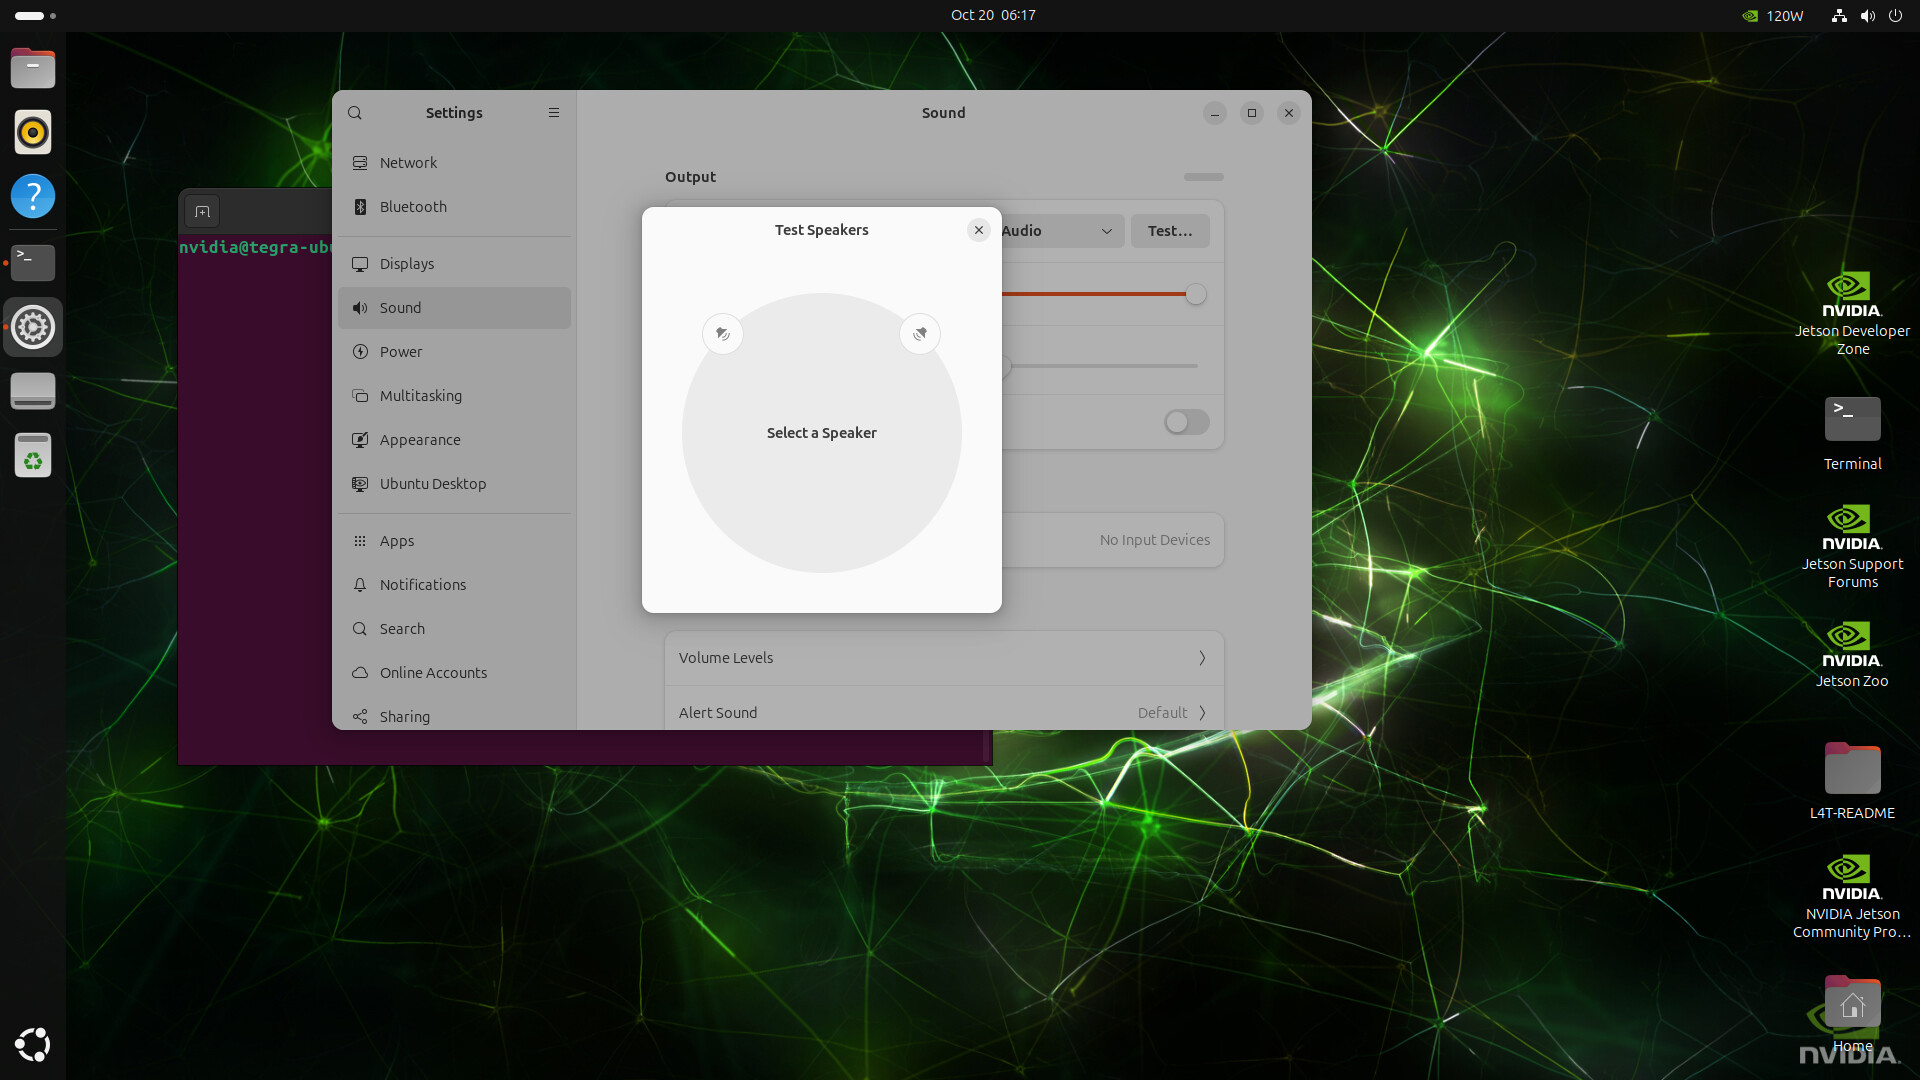Open Rhythmbox from the dock
The image size is (1920, 1080).
coord(33,132)
